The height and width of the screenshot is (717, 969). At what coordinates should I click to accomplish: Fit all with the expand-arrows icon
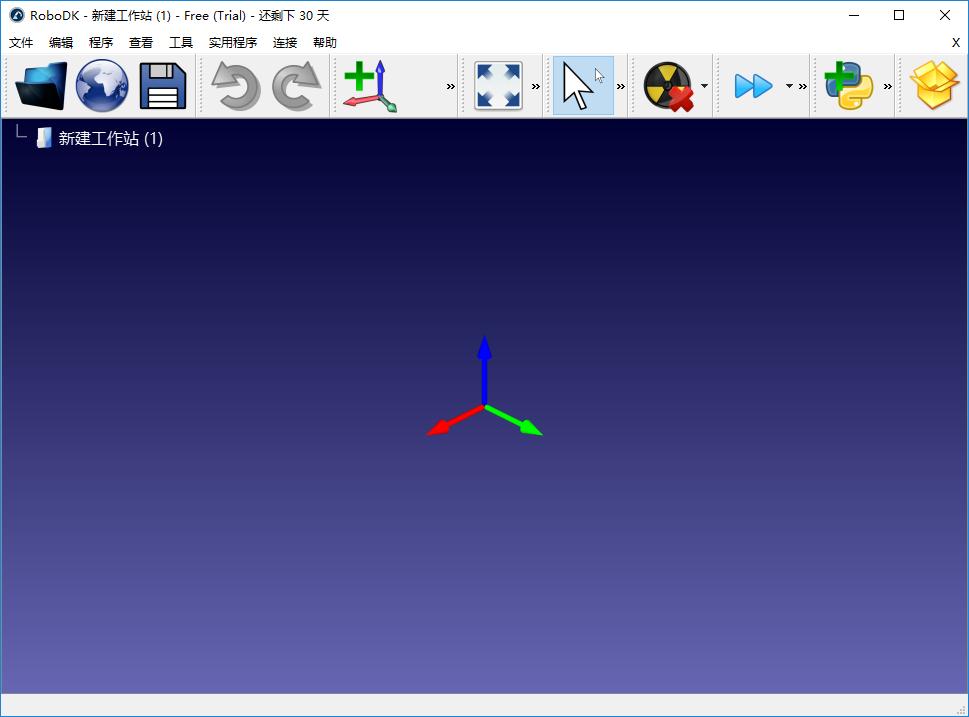click(x=498, y=86)
